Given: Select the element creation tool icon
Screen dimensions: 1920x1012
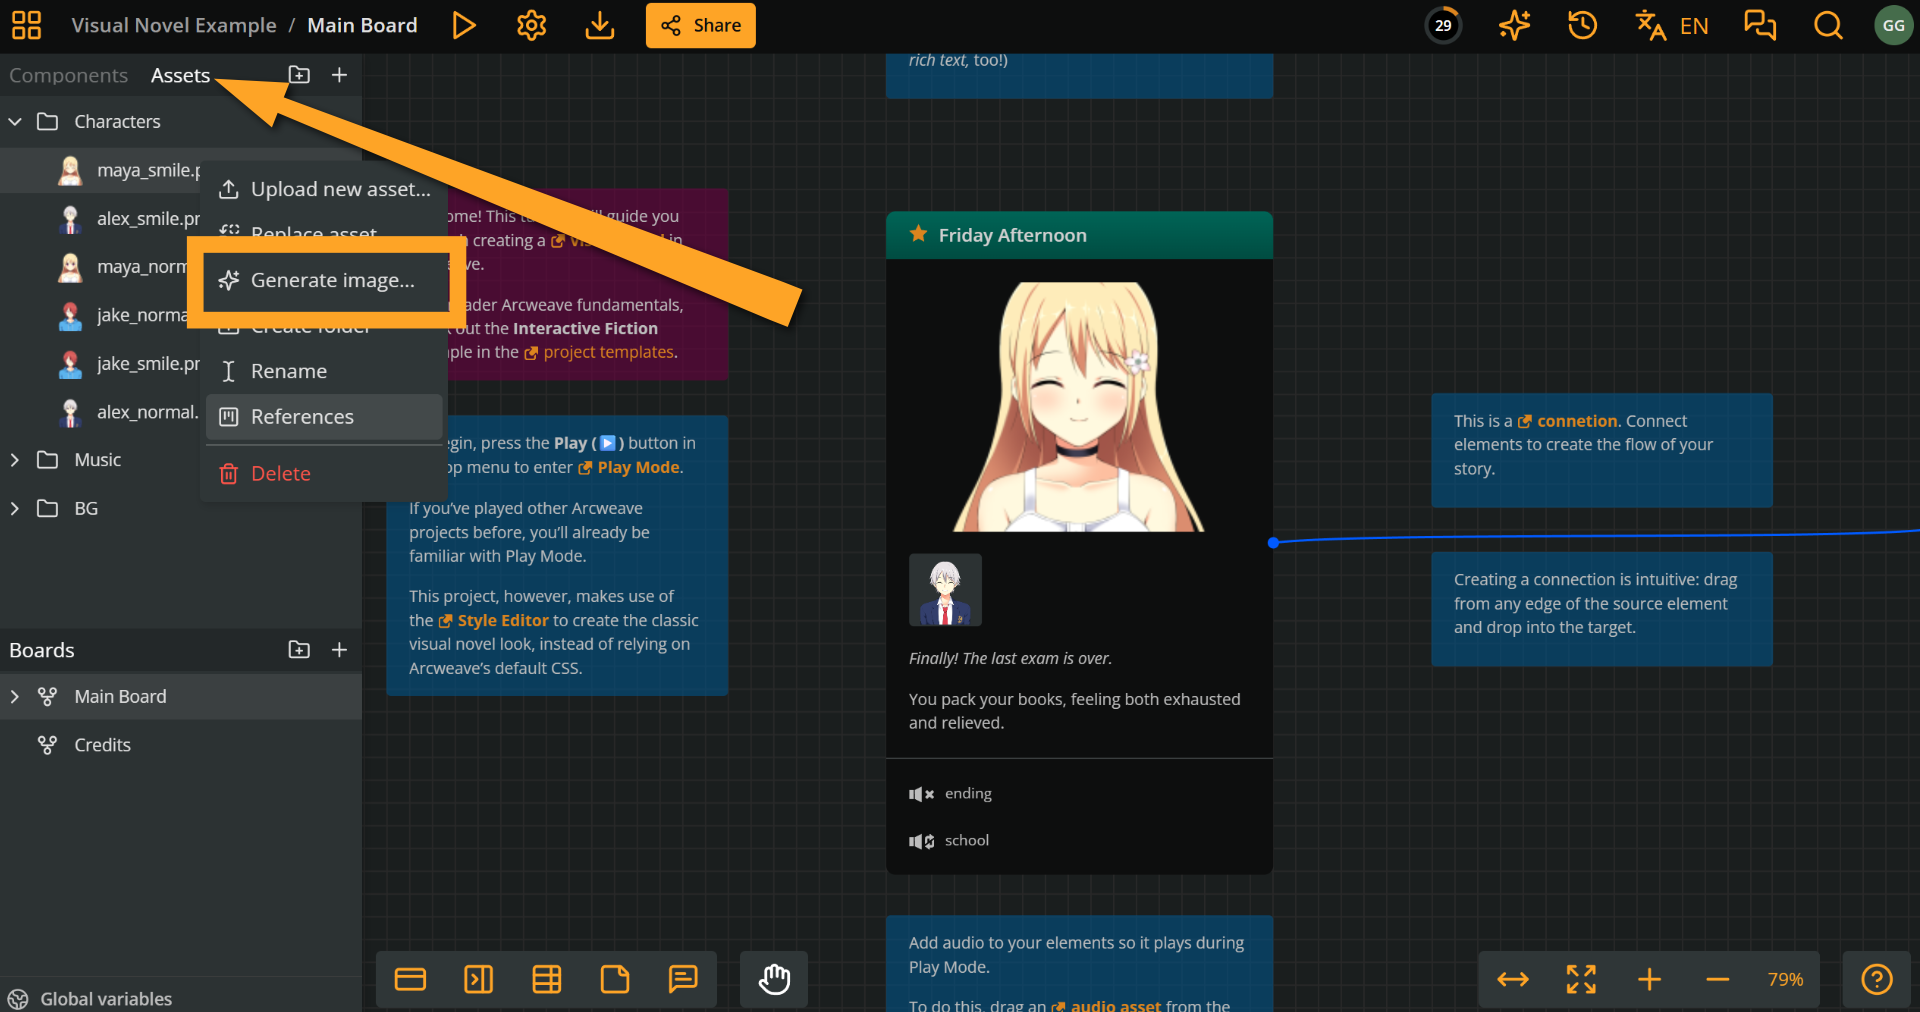Looking at the screenshot, I should click(x=410, y=979).
